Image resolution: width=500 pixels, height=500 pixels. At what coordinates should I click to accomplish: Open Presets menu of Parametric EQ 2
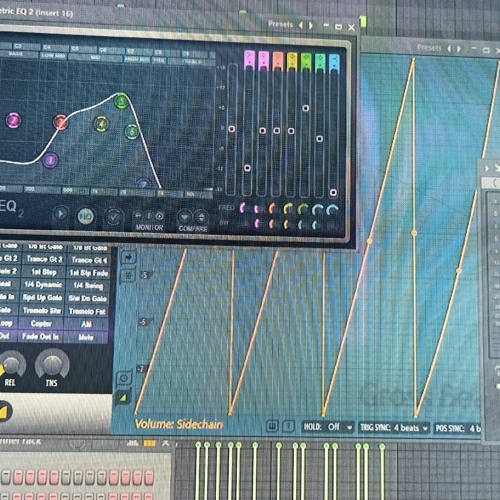(281, 24)
